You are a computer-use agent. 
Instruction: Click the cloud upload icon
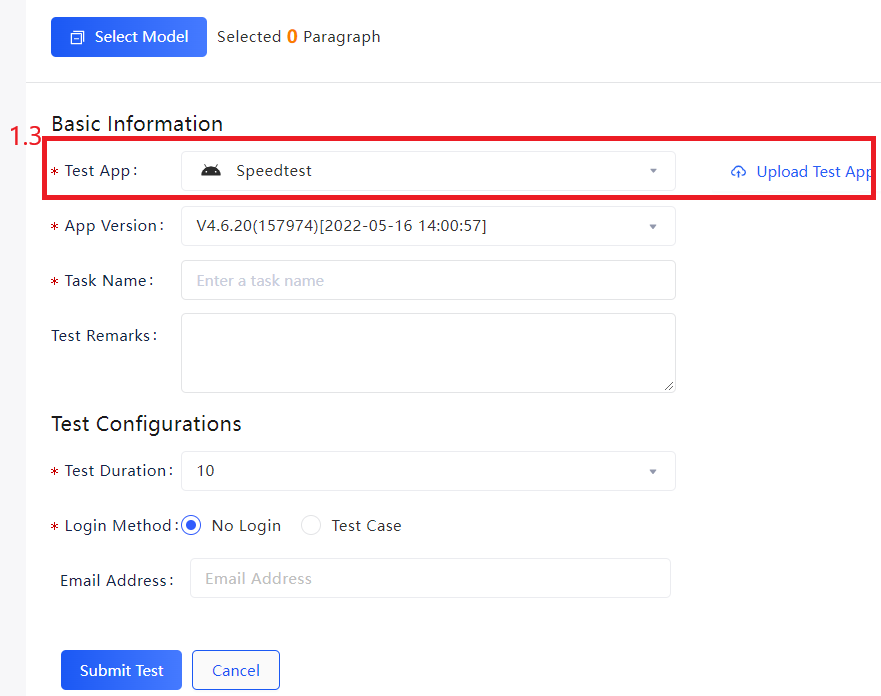pyautogui.click(x=738, y=172)
